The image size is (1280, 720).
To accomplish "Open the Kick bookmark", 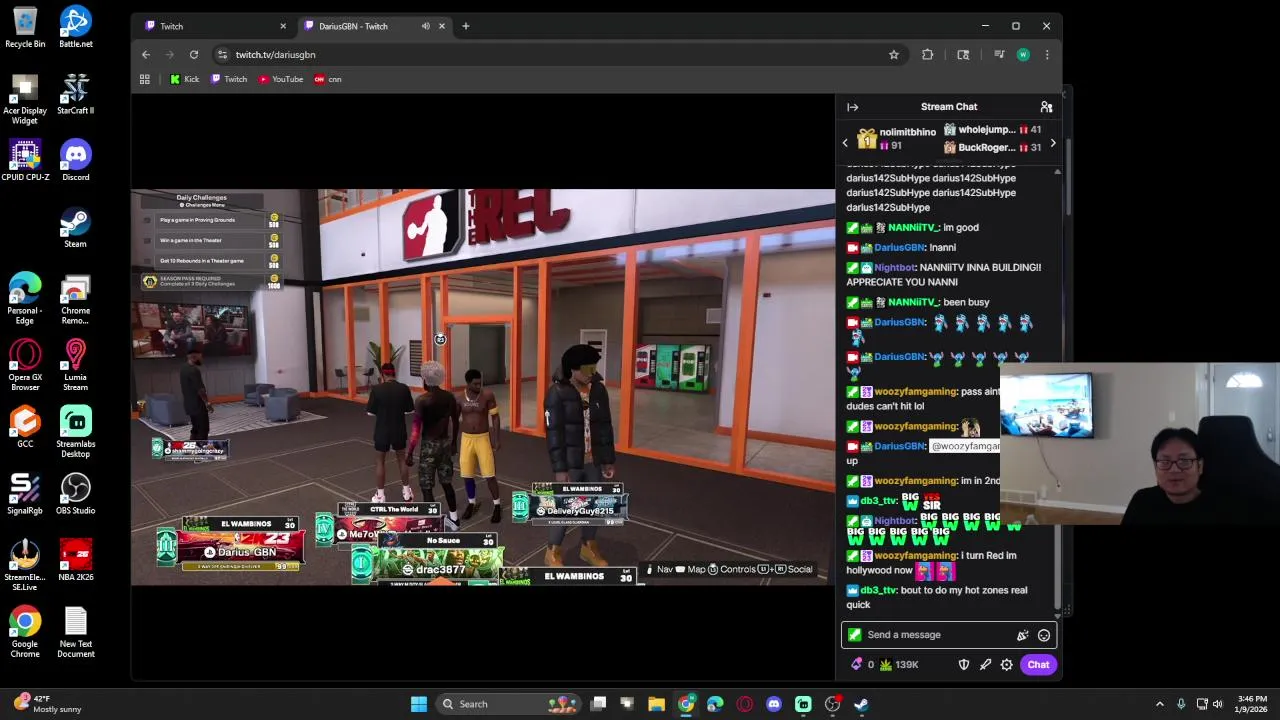I will point(184,79).
